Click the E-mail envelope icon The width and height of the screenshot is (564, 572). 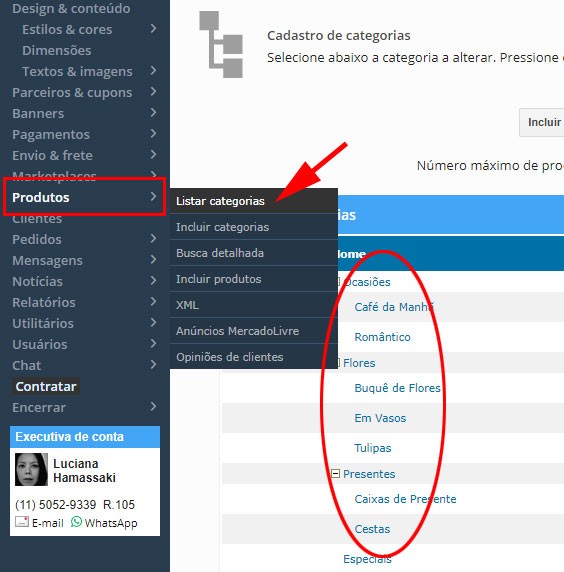click(x=22, y=522)
